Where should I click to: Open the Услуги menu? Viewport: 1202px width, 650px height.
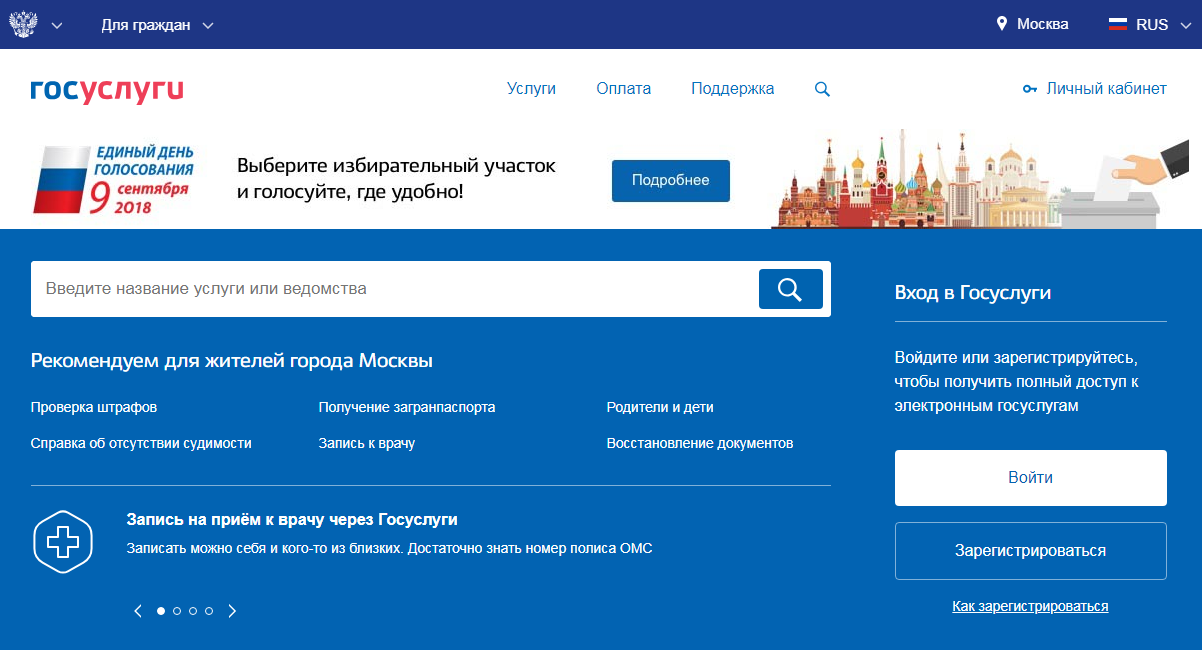[531, 89]
